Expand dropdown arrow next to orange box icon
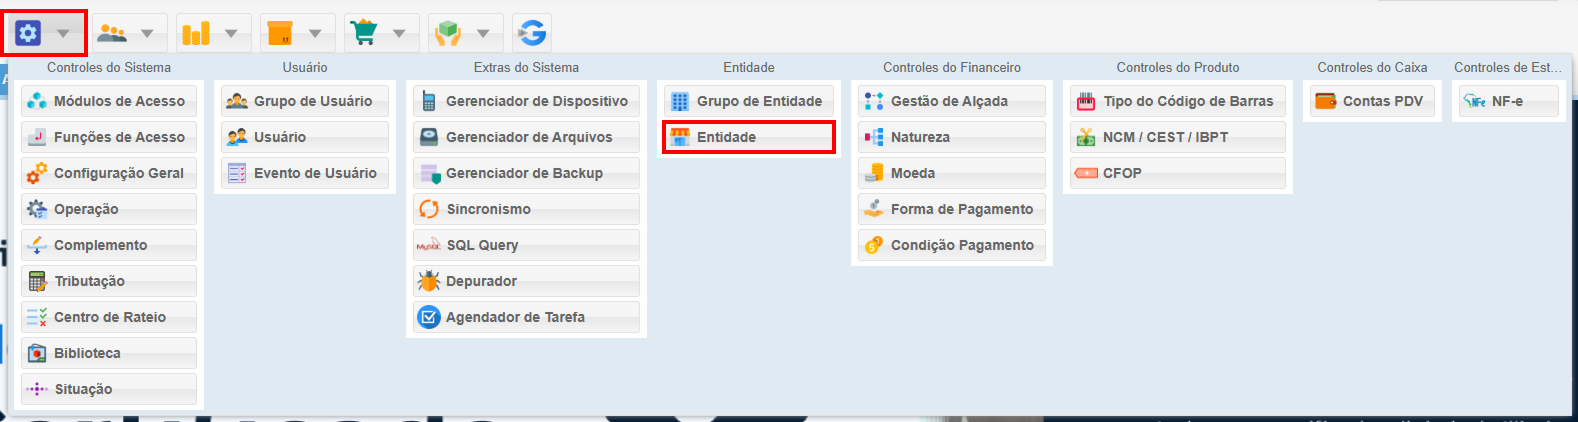This screenshot has height=422, width=1578. tap(315, 34)
